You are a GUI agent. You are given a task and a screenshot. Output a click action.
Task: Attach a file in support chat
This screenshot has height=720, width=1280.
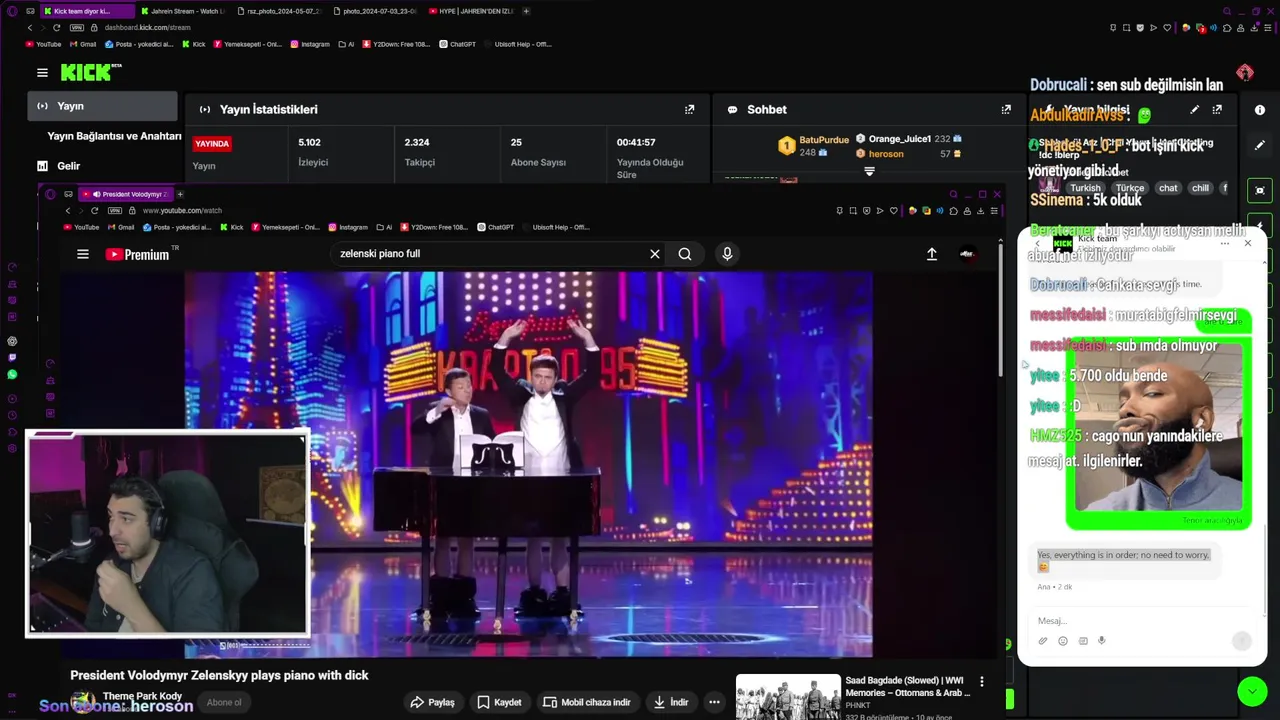(1042, 641)
